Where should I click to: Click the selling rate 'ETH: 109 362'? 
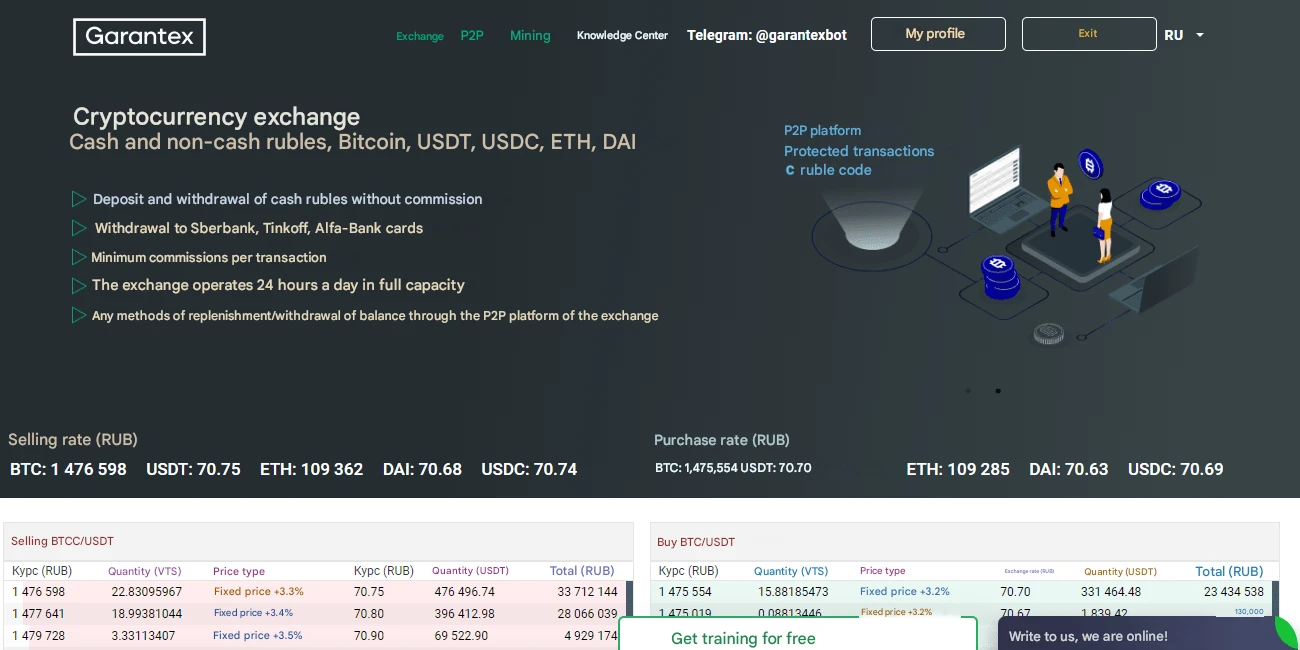click(311, 469)
